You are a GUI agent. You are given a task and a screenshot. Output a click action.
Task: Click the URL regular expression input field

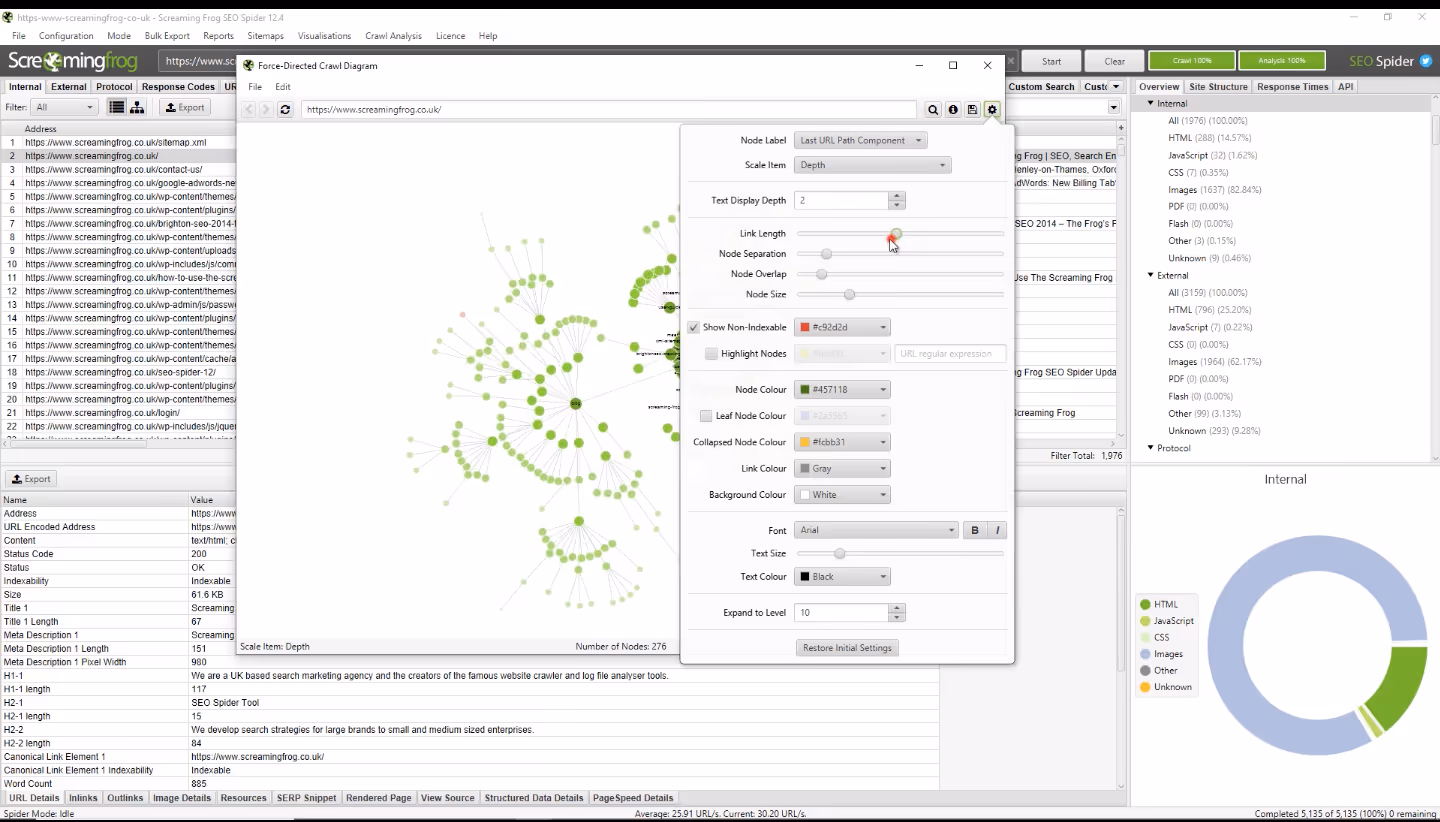pyautogui.click(x=951, y=353)
